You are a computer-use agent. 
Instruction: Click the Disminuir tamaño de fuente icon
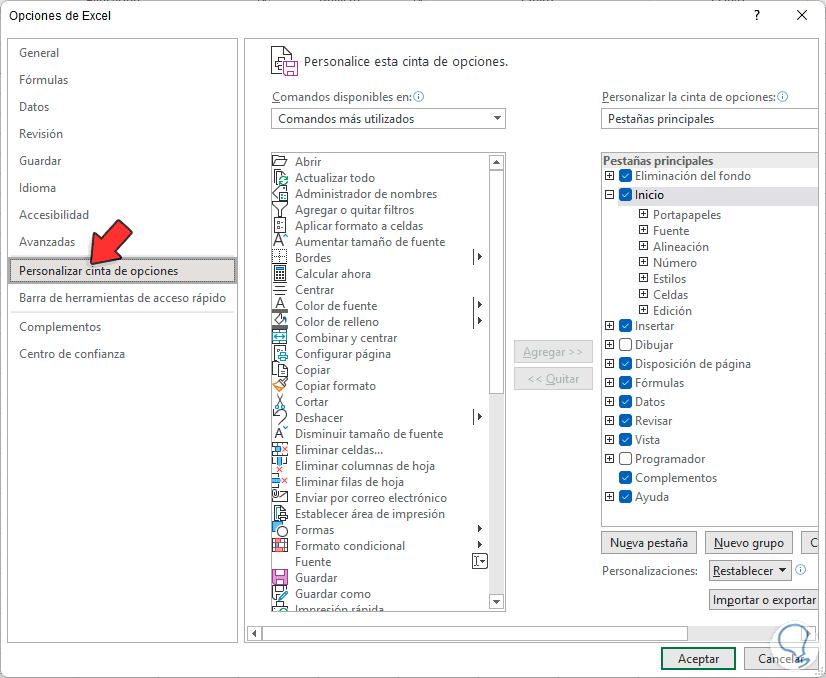pos(280,434)
